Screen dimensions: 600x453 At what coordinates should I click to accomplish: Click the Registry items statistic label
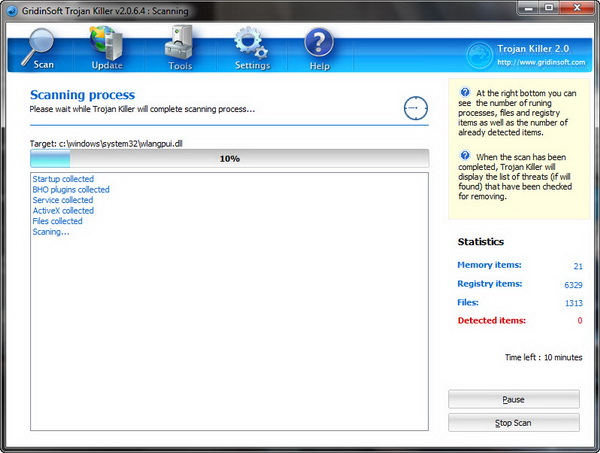coord(491,284)
